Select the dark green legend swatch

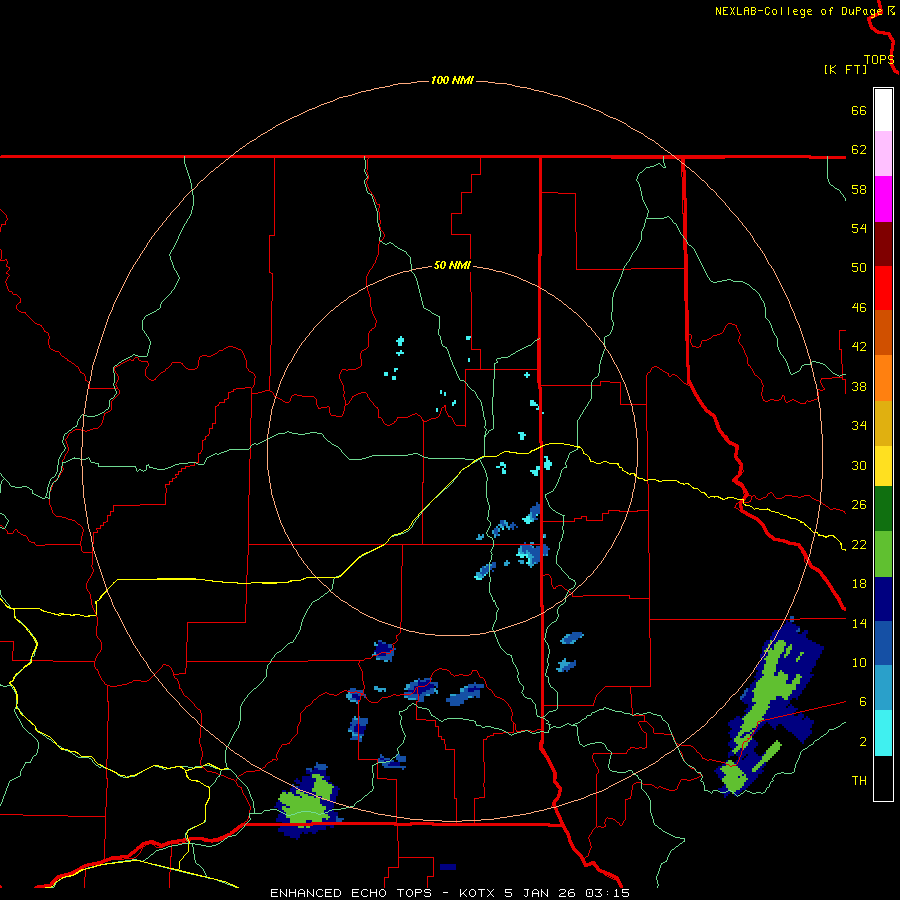point(883,509)
